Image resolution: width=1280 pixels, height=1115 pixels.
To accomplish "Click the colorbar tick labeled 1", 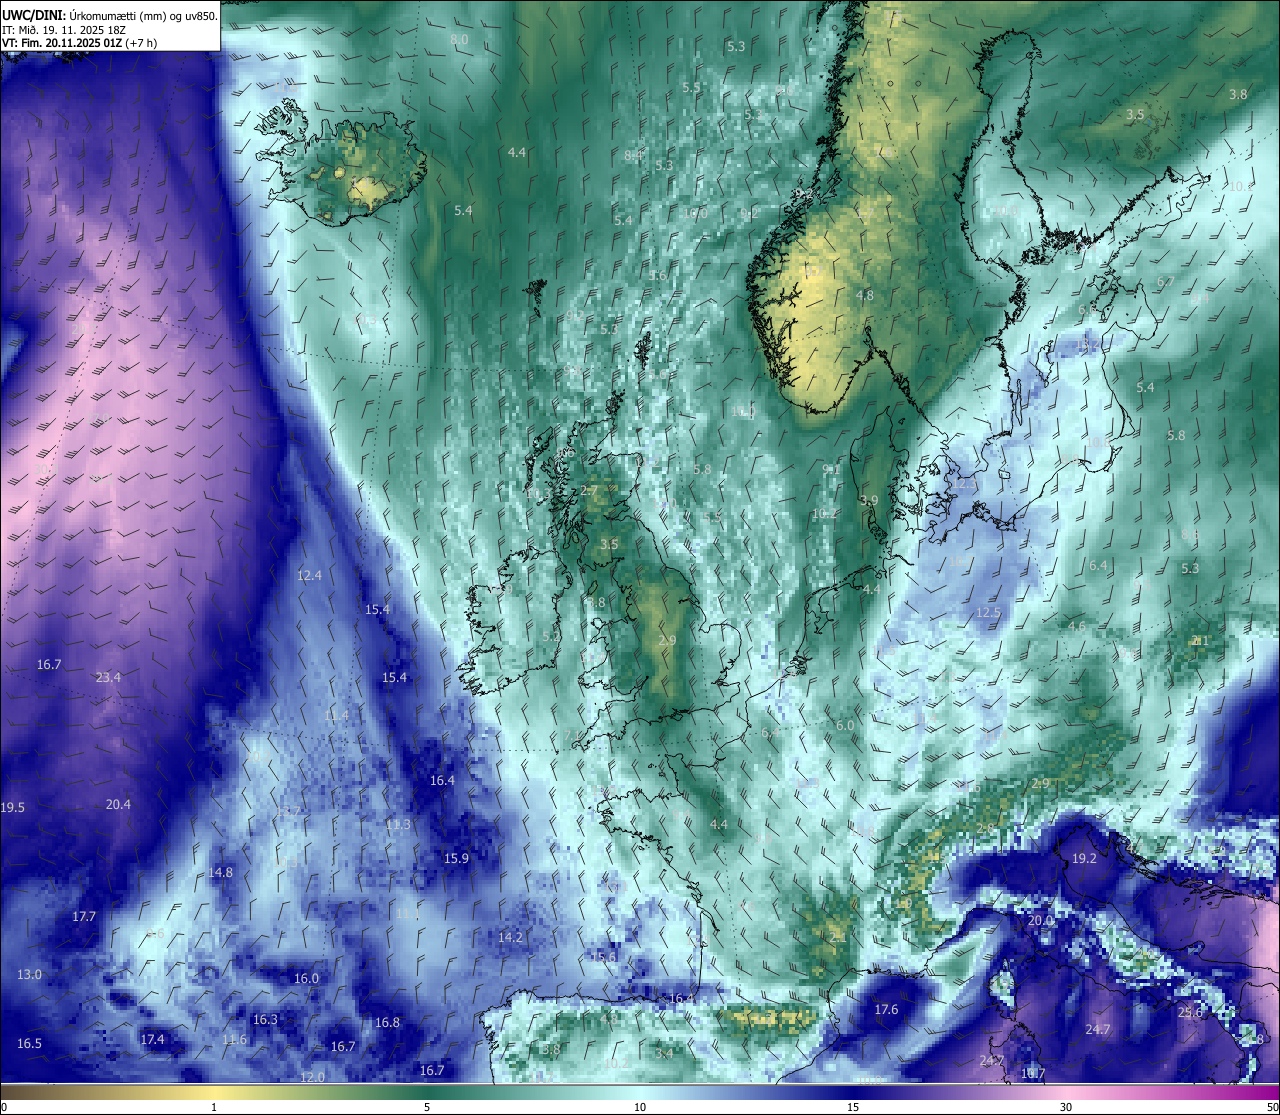I will tap(213, 1107).
